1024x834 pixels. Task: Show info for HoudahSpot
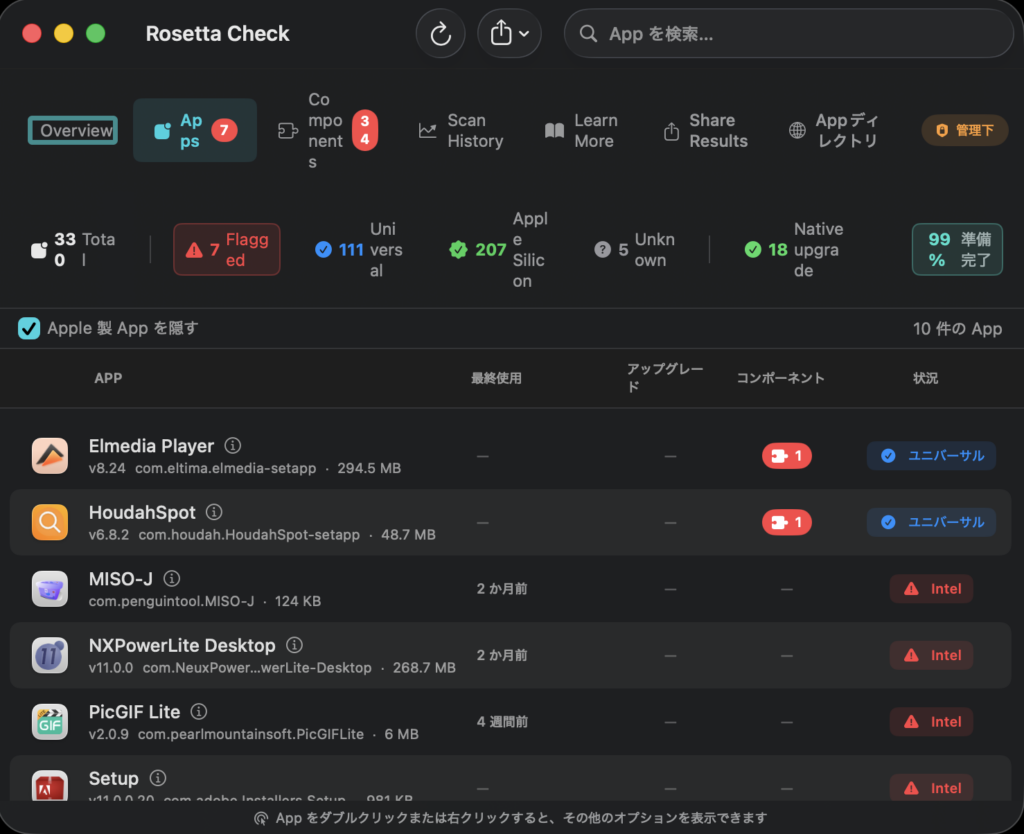214,512
